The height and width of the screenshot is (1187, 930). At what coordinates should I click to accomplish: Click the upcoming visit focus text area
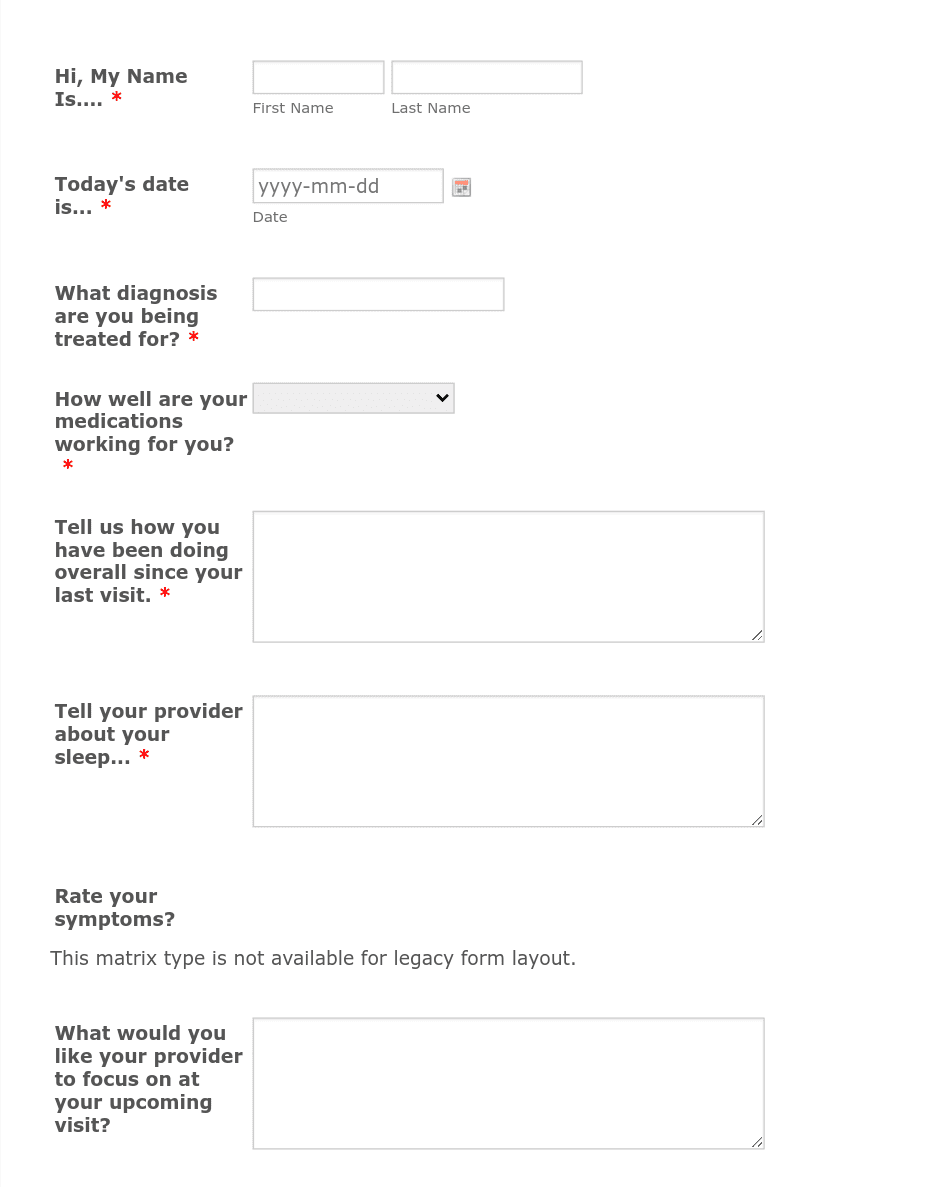pyautogui.click(x=508, y=1083)
